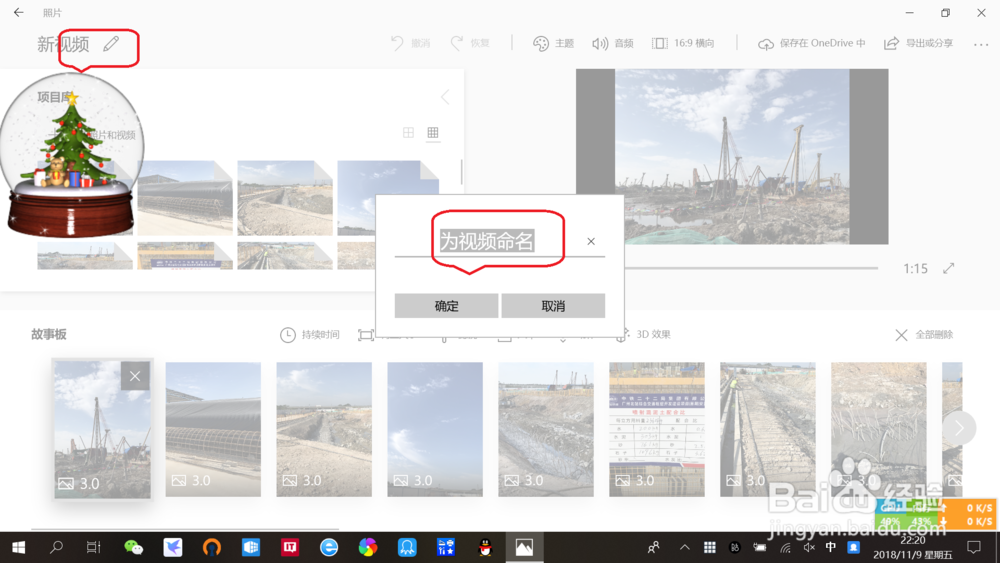Change the 16:9 横向 aspect ratio
The height and width of the screenshot is (563, 1000).
coord(683,43)
